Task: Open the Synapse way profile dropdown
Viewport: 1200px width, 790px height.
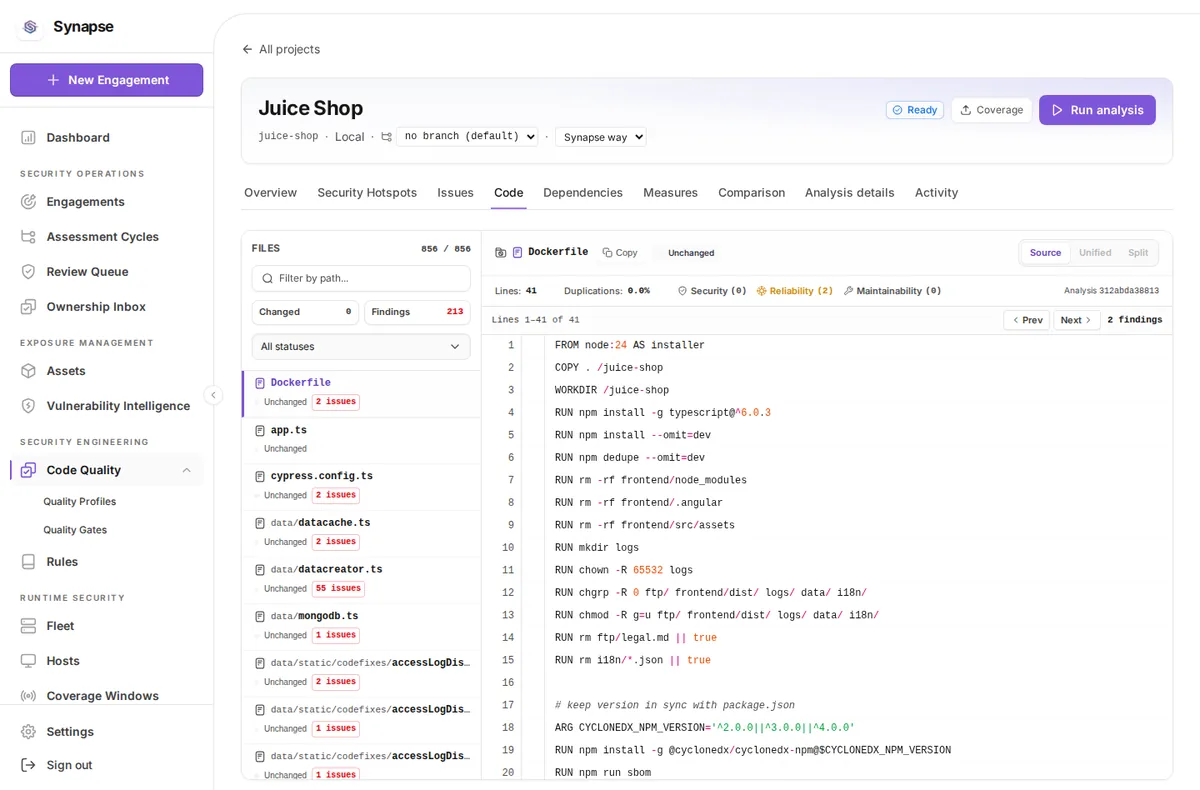Action: coord(601,136)
